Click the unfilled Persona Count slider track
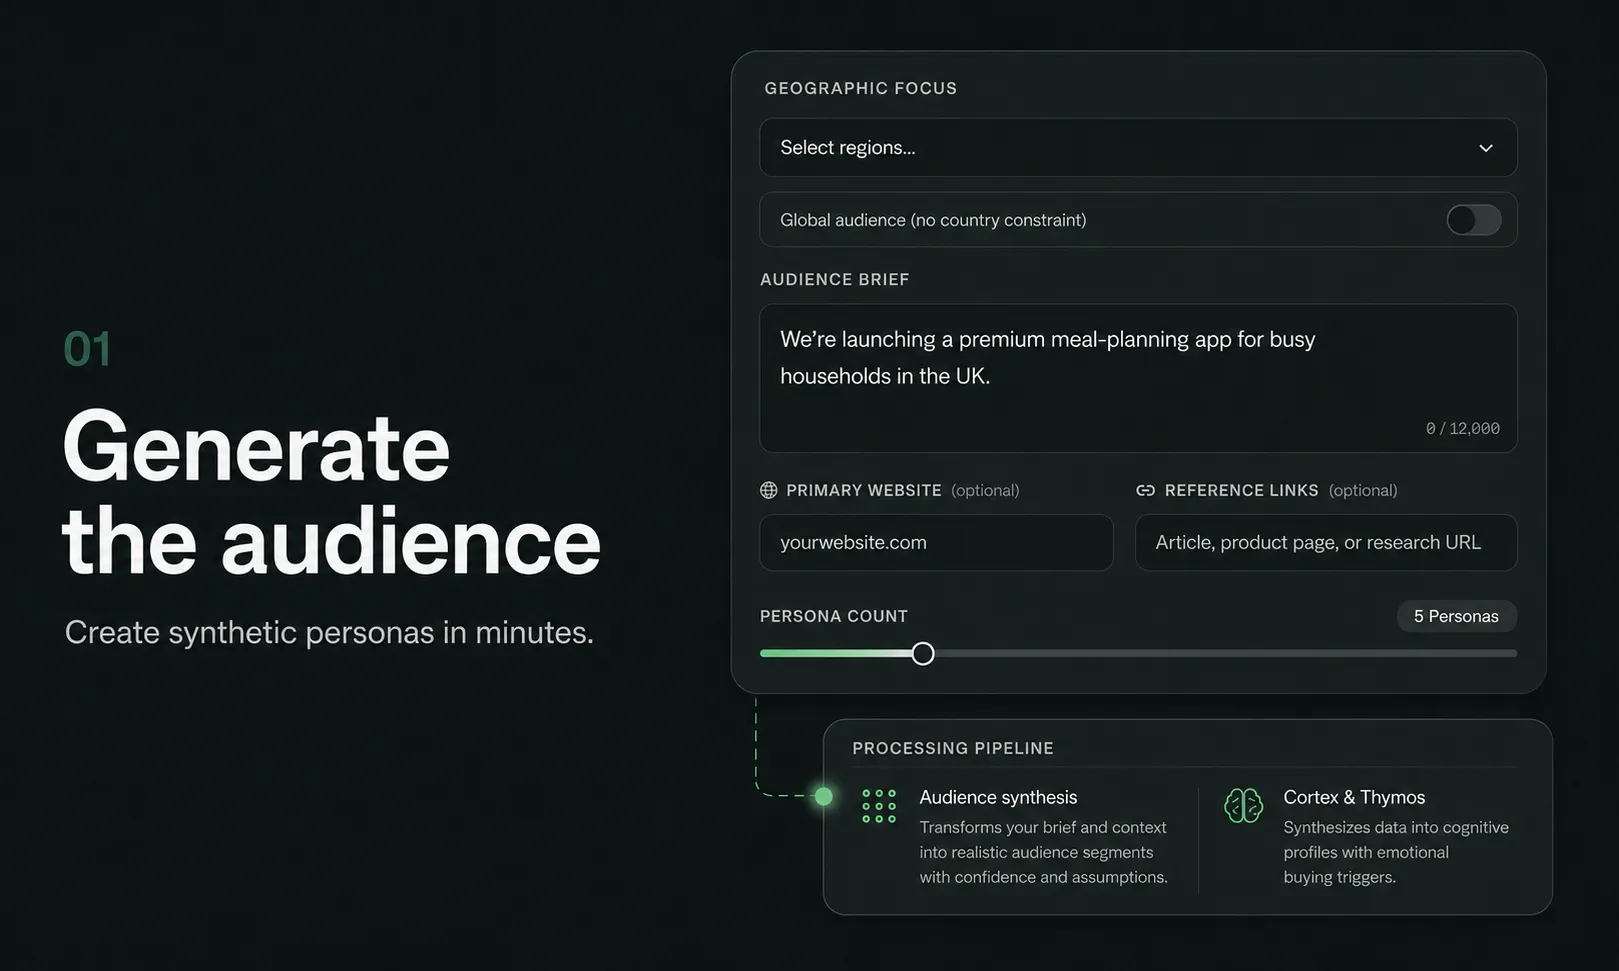 1226,654
